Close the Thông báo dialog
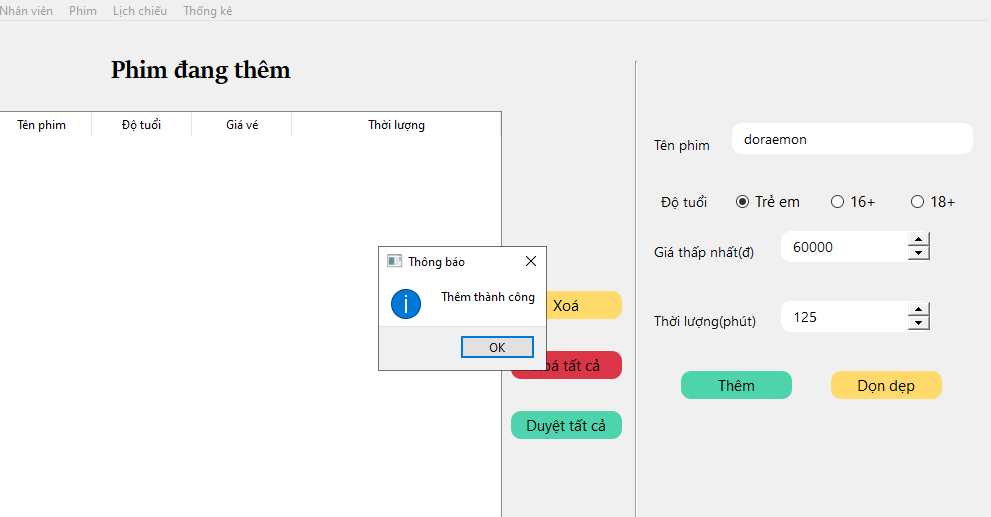The width and height of the screenshot is (991, 517). (x=531, y=261)
